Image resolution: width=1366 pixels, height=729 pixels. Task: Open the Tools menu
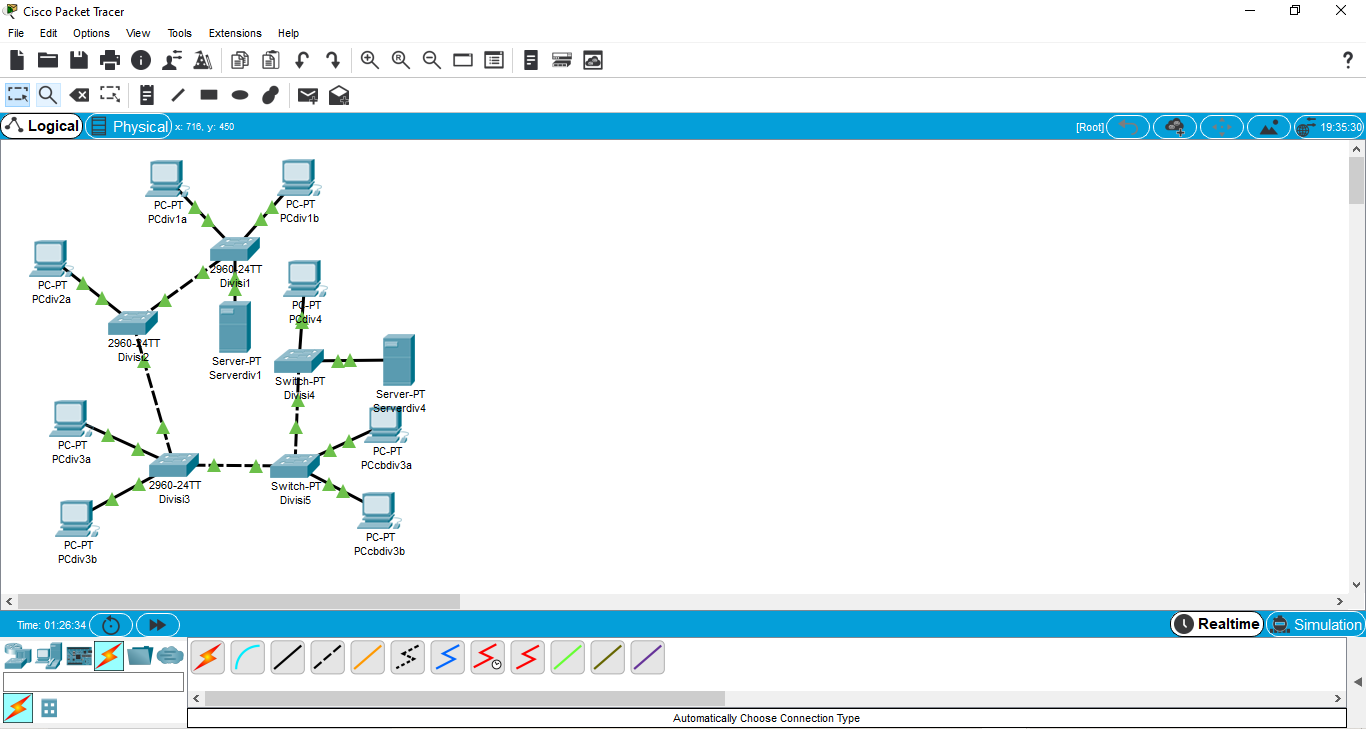coord(180,33)
